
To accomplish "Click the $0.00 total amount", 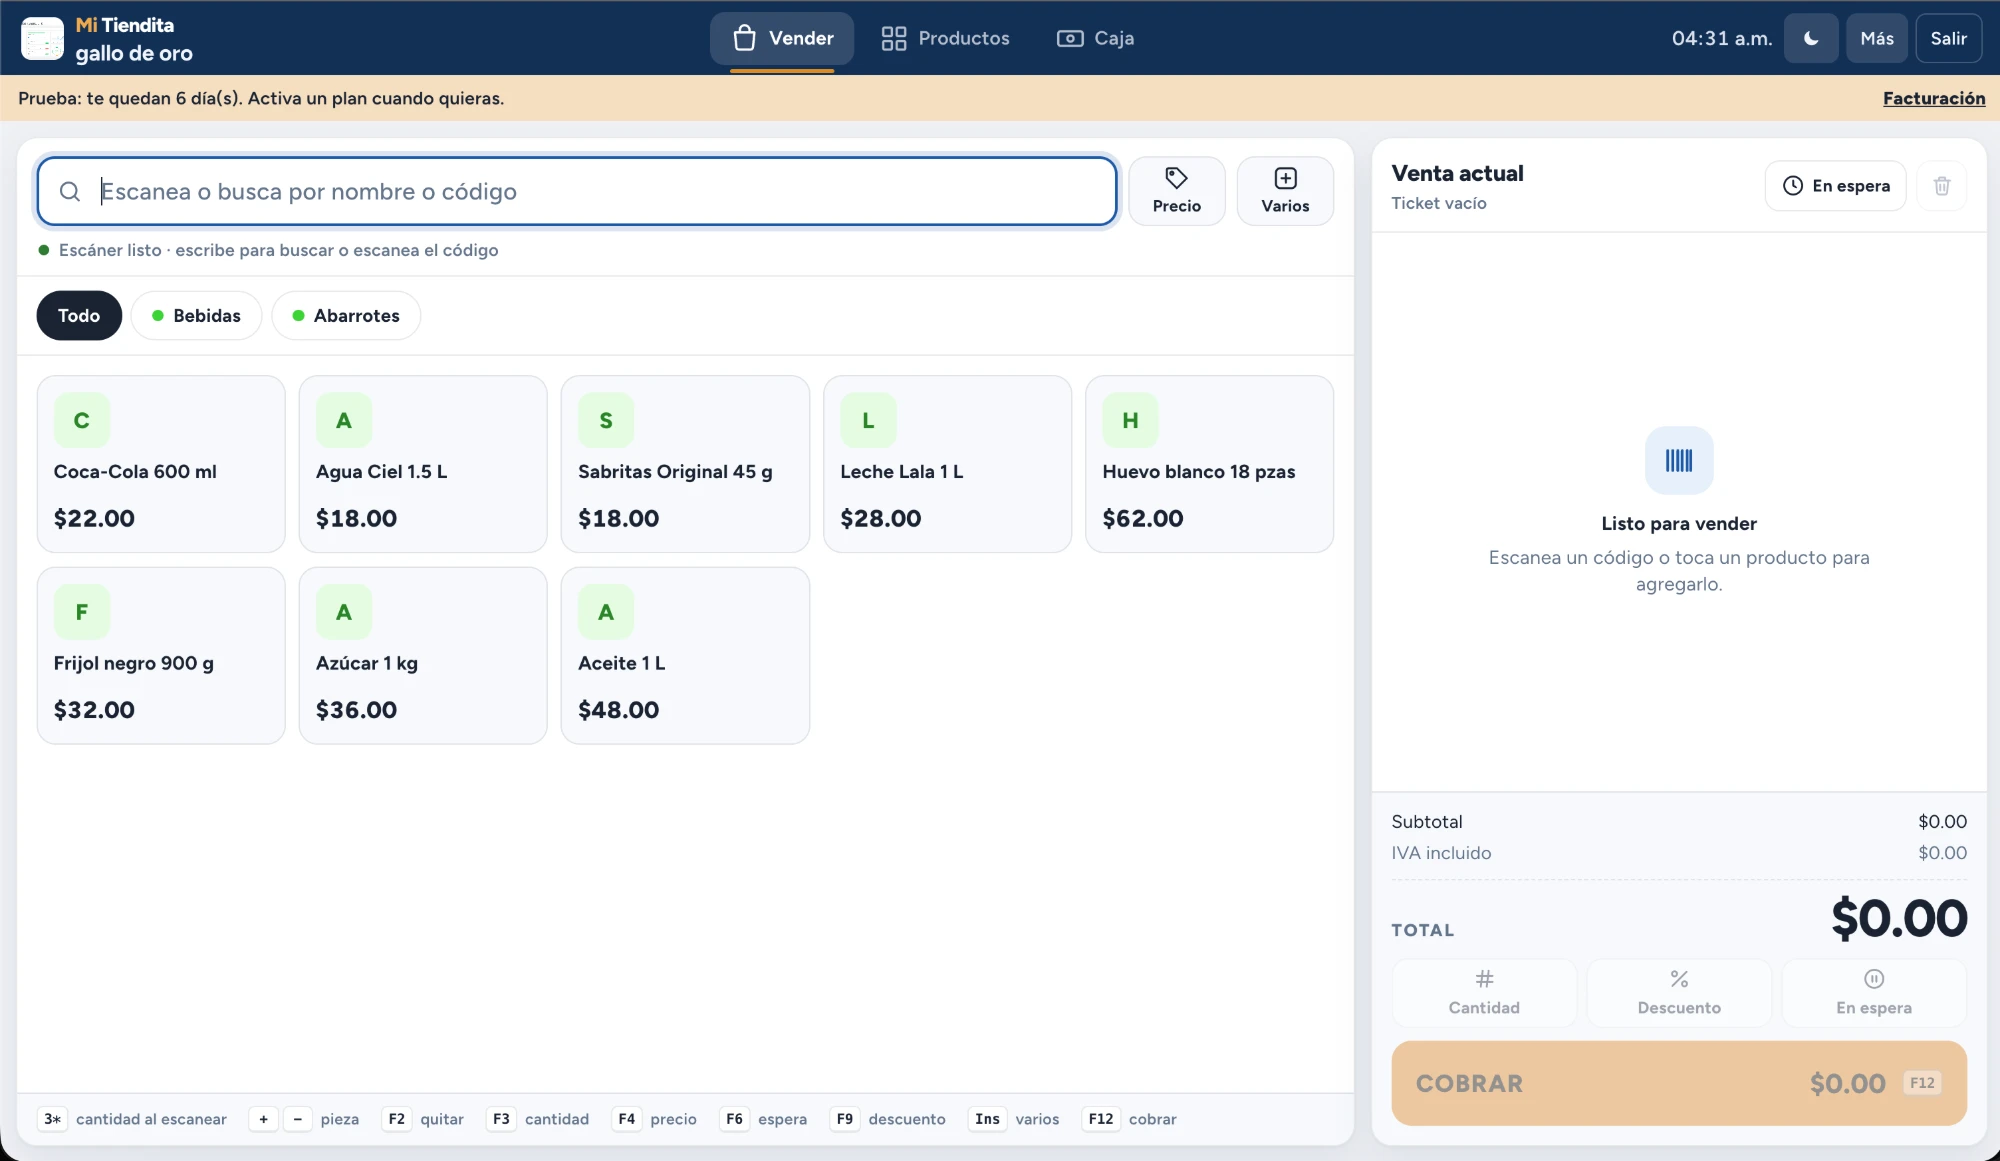I will (1899, 918).
